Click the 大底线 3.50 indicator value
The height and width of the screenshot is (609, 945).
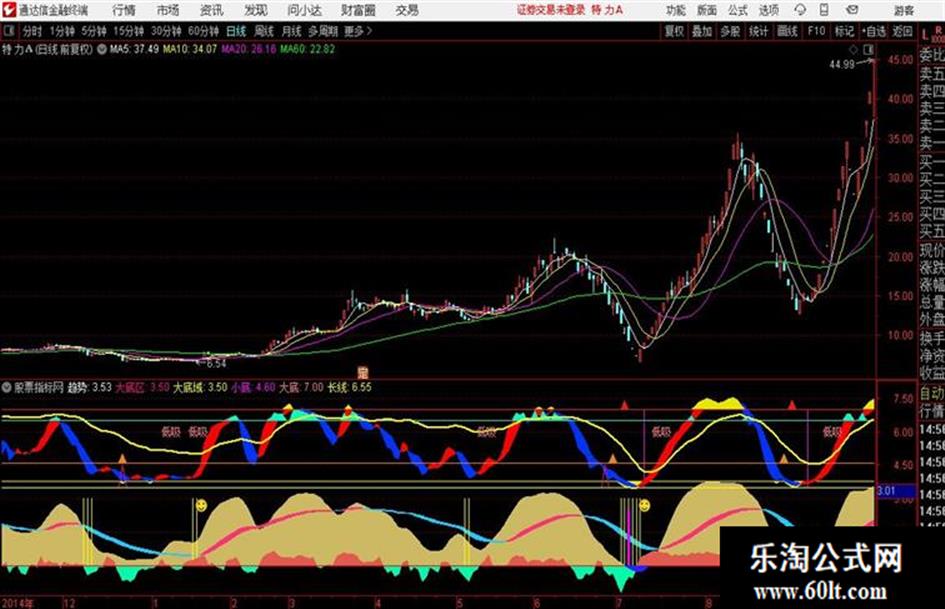tap(200, 387)
